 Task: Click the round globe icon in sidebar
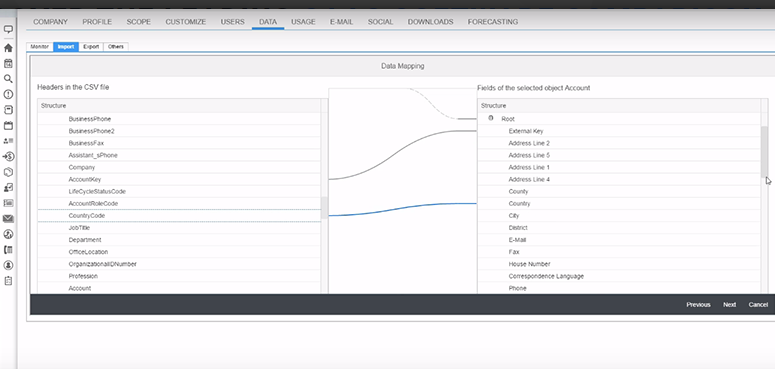(8, 234)
